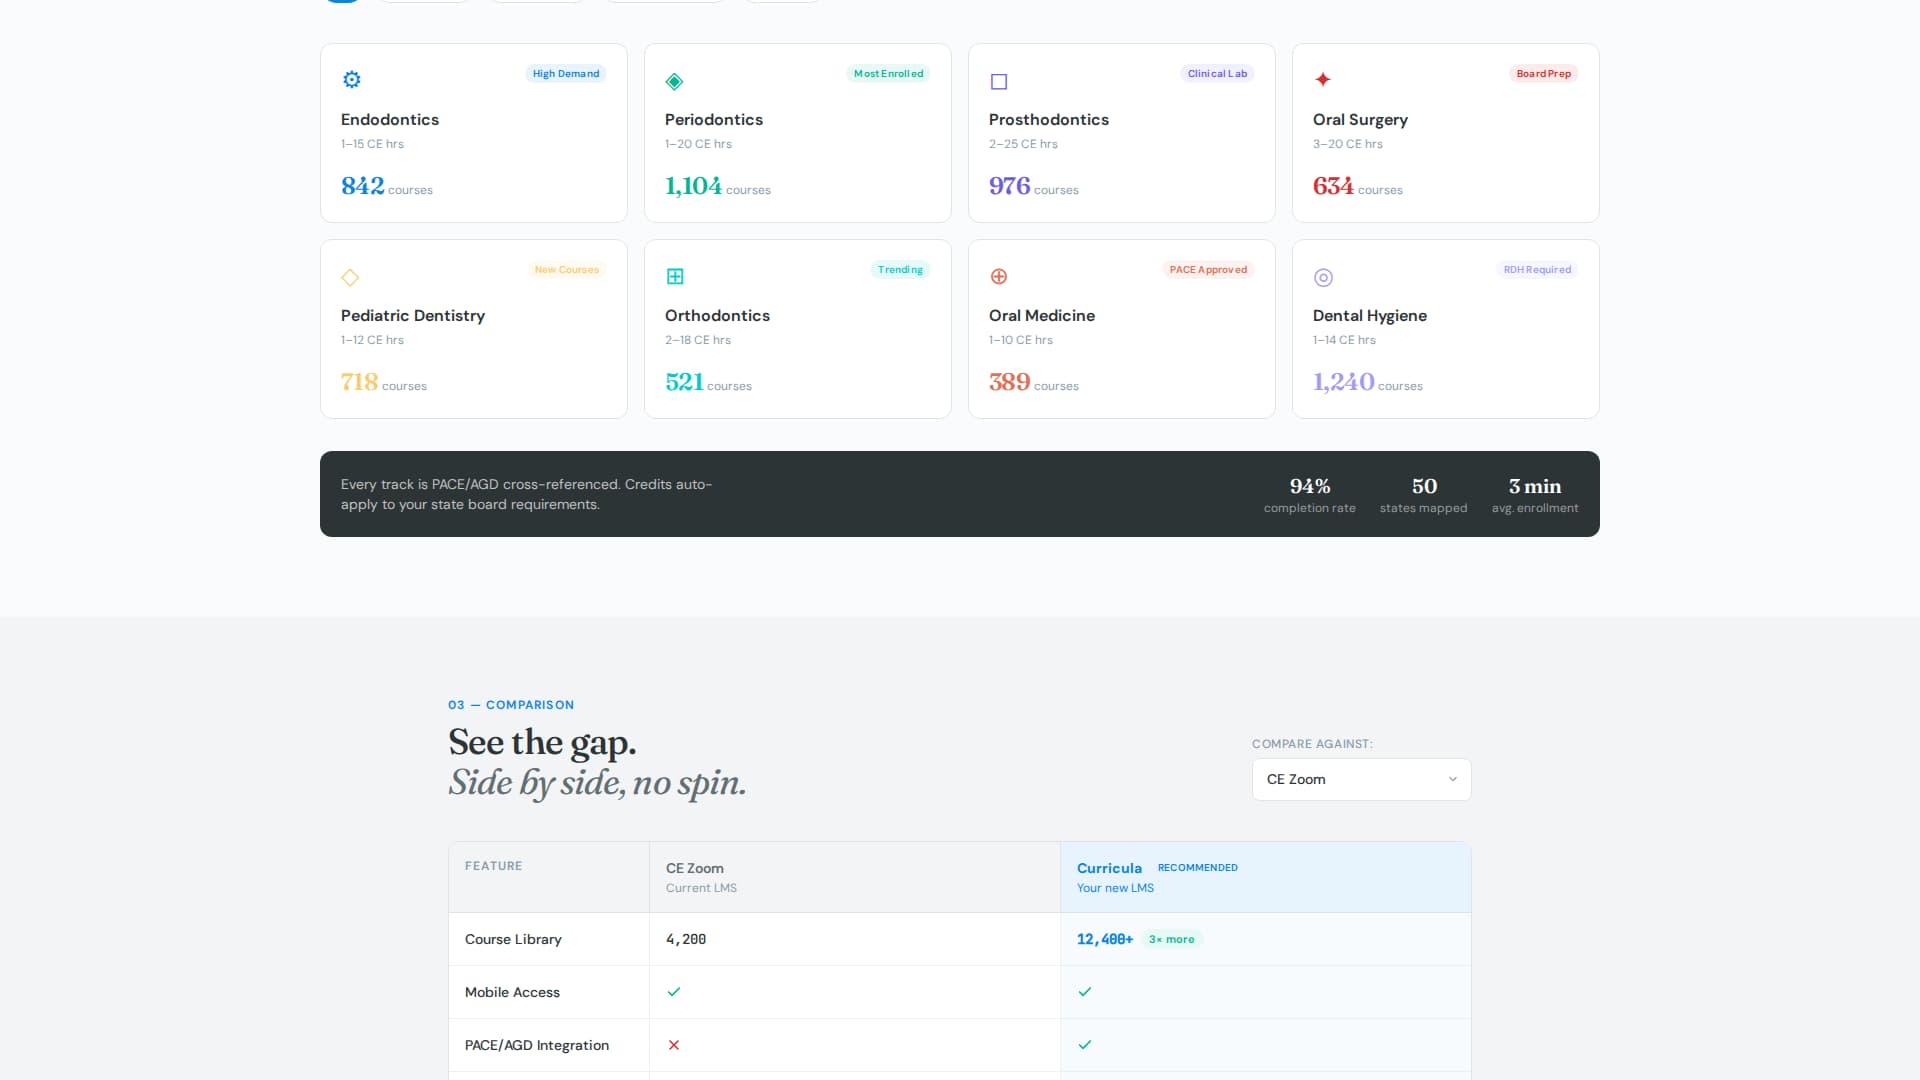This screenshot has width=1920, height=1080.
Task: Click the RDH Required badge
Action: click(1537, 269)
